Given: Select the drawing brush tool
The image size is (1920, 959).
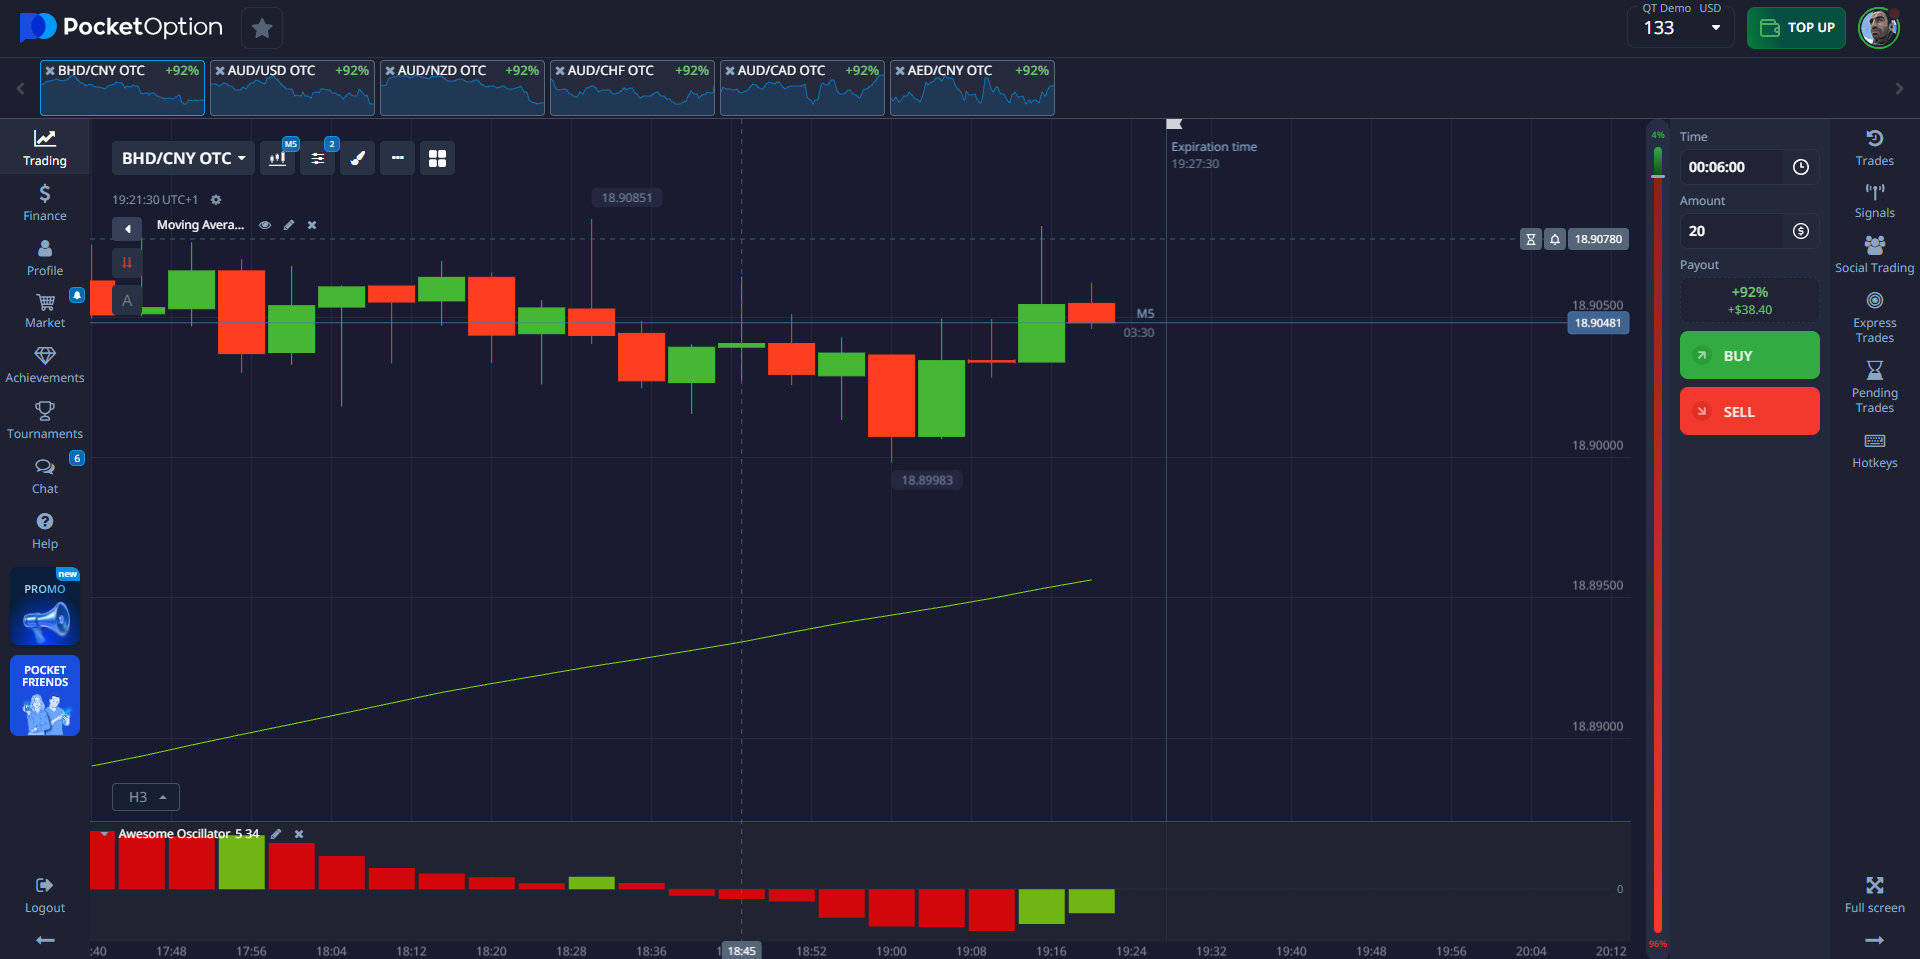Looking at the screenshot, I should pyautogui.click(x=358, y=158).
